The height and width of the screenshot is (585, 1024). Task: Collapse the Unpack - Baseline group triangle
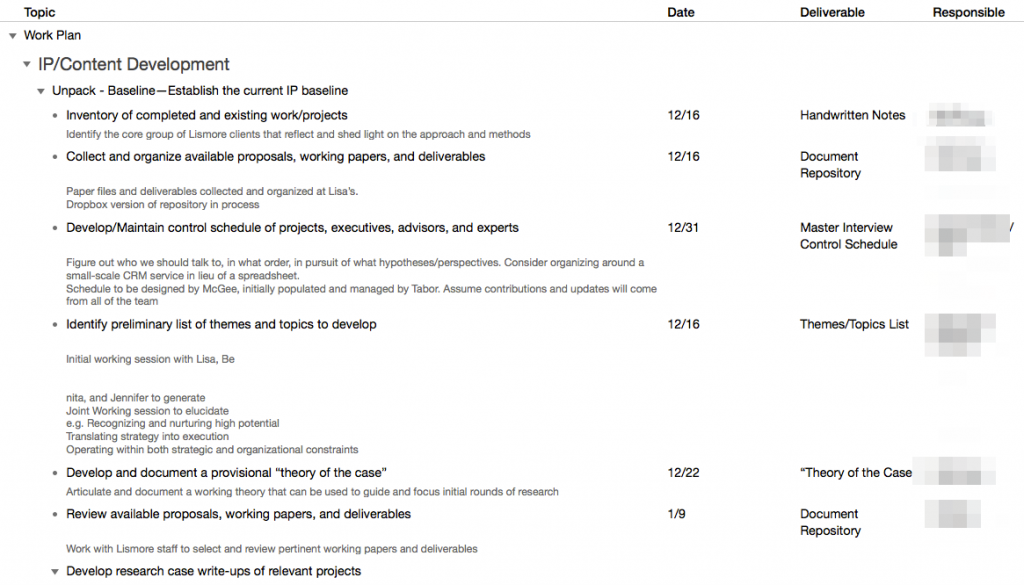41,91
